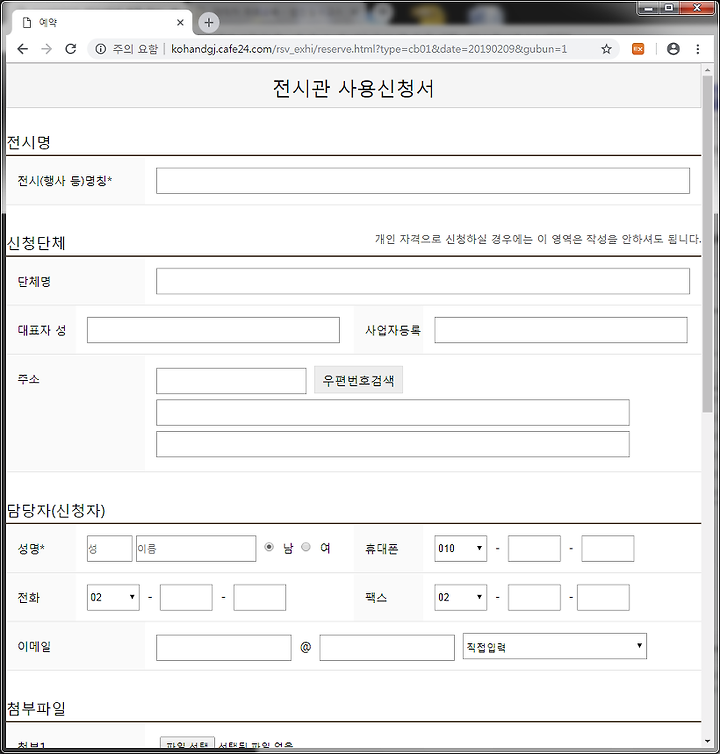
Task: Click the second address line field under 주소
Action: click(x=393, y=444)
